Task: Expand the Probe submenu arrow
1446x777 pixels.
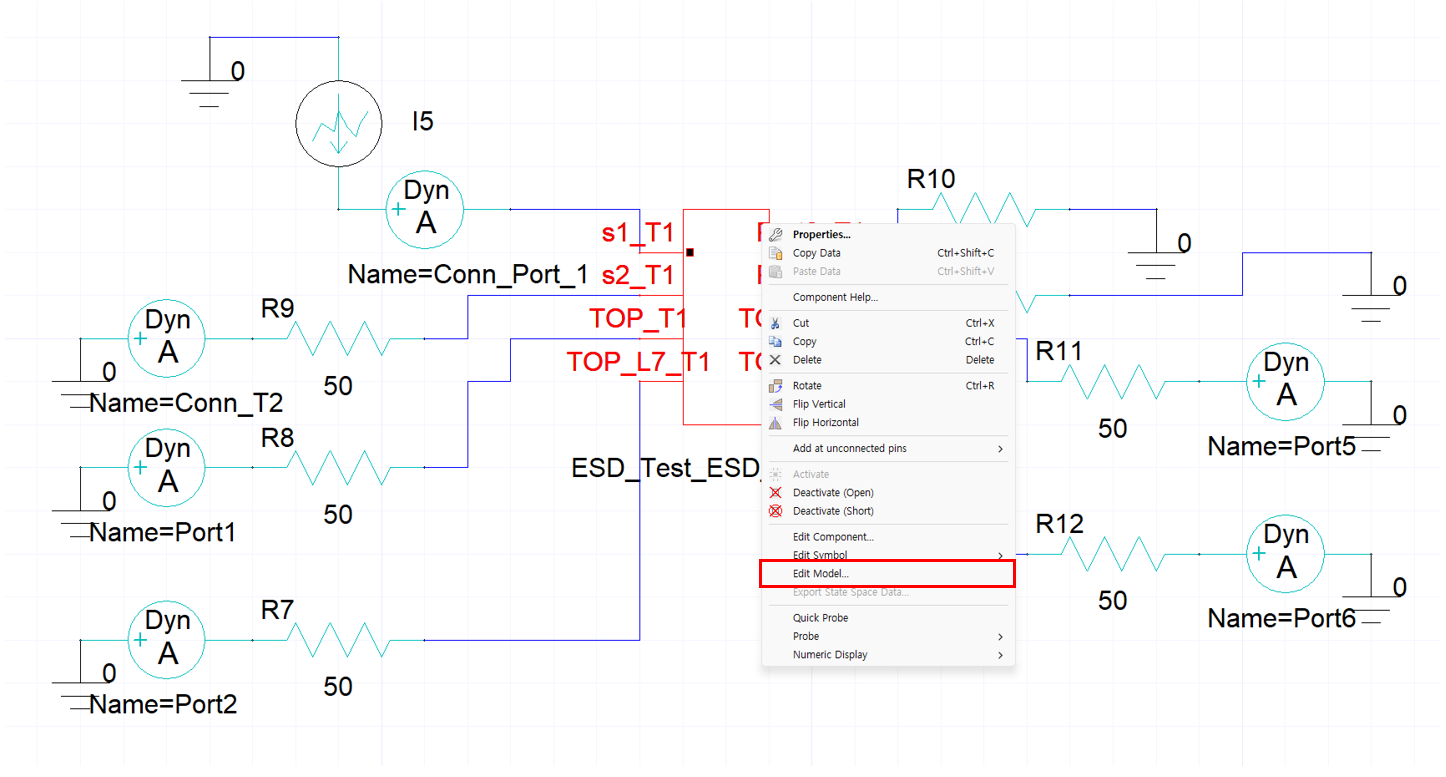Action: click(1000, 637)
